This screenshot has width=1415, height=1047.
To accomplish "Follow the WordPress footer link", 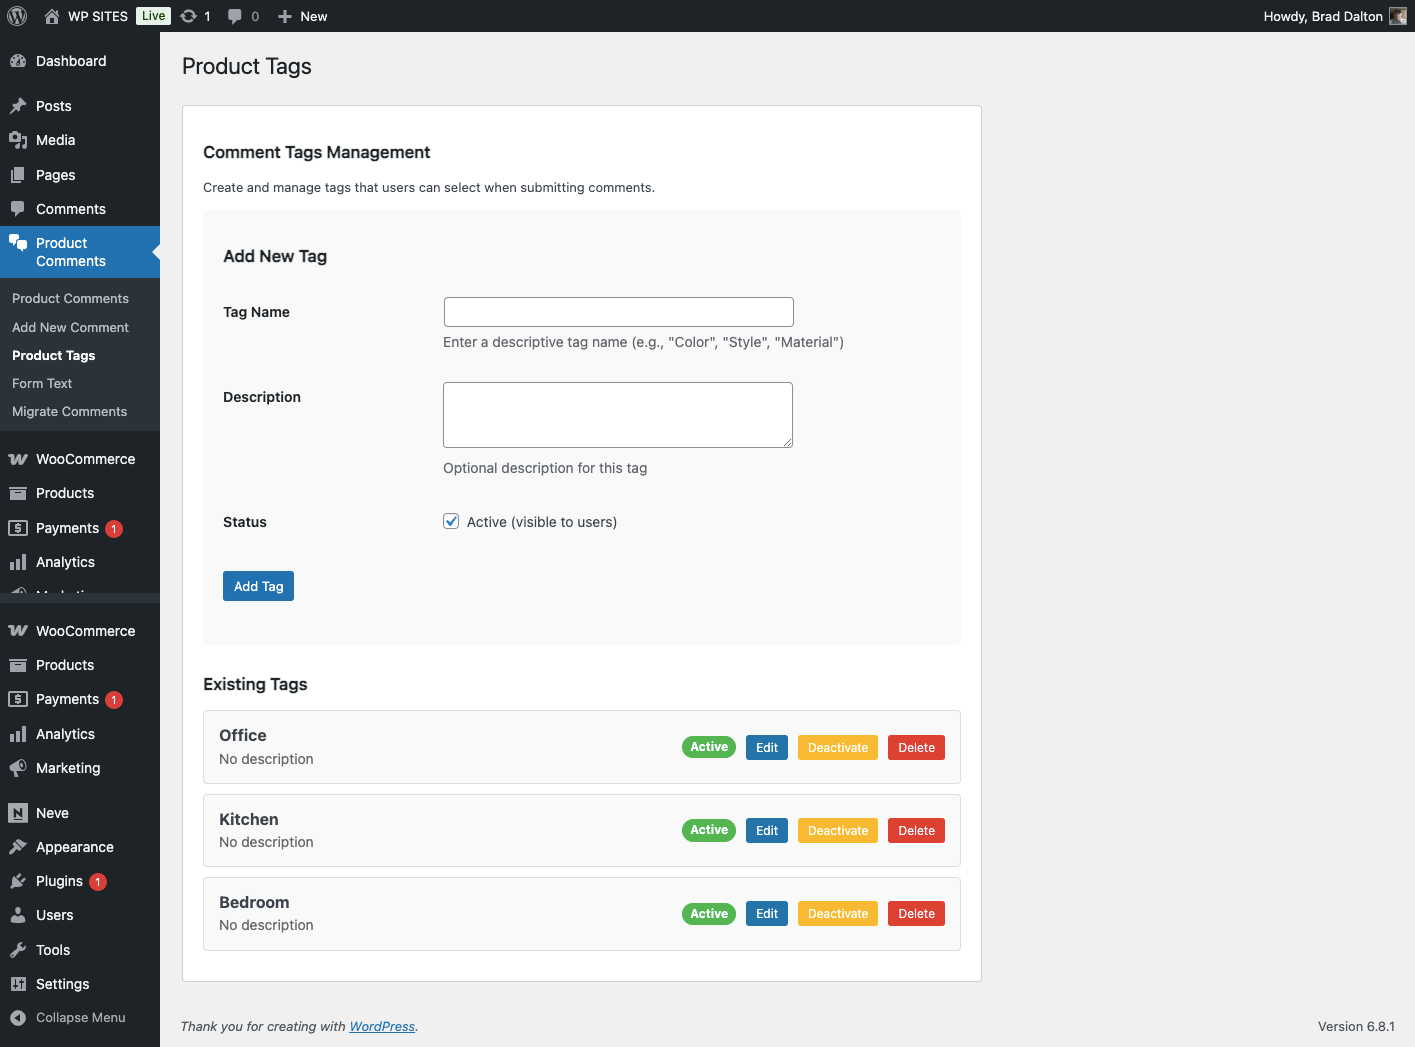I will coord(382,1027).
